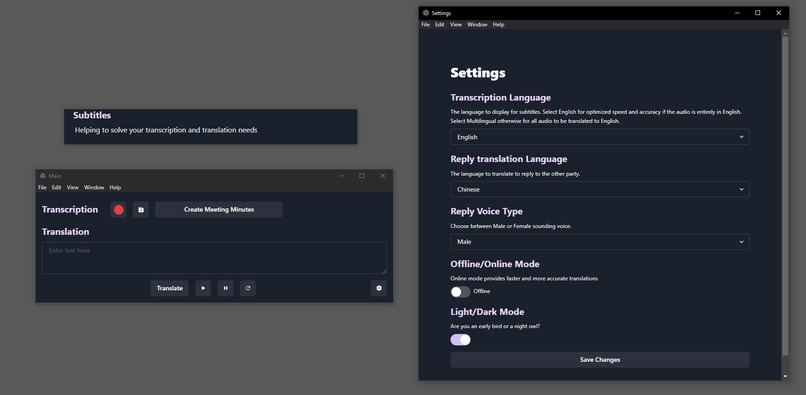Click the Translate button
The height and width of the screenshot is (395, 806).
coord(170,289)
